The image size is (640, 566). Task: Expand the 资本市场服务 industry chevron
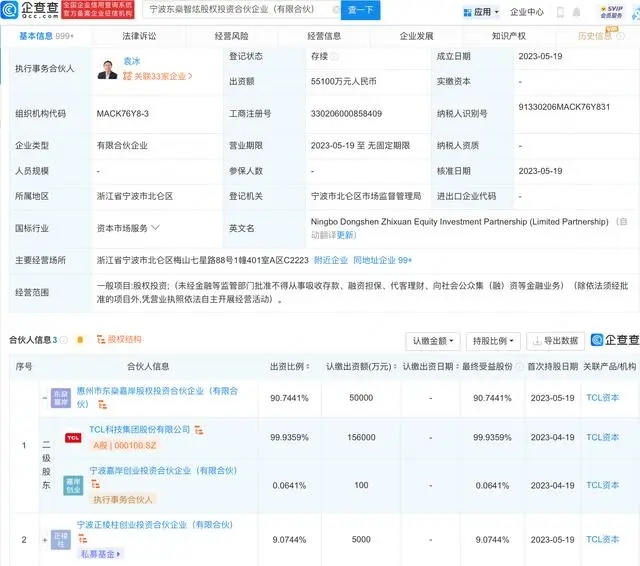(155, 228)
